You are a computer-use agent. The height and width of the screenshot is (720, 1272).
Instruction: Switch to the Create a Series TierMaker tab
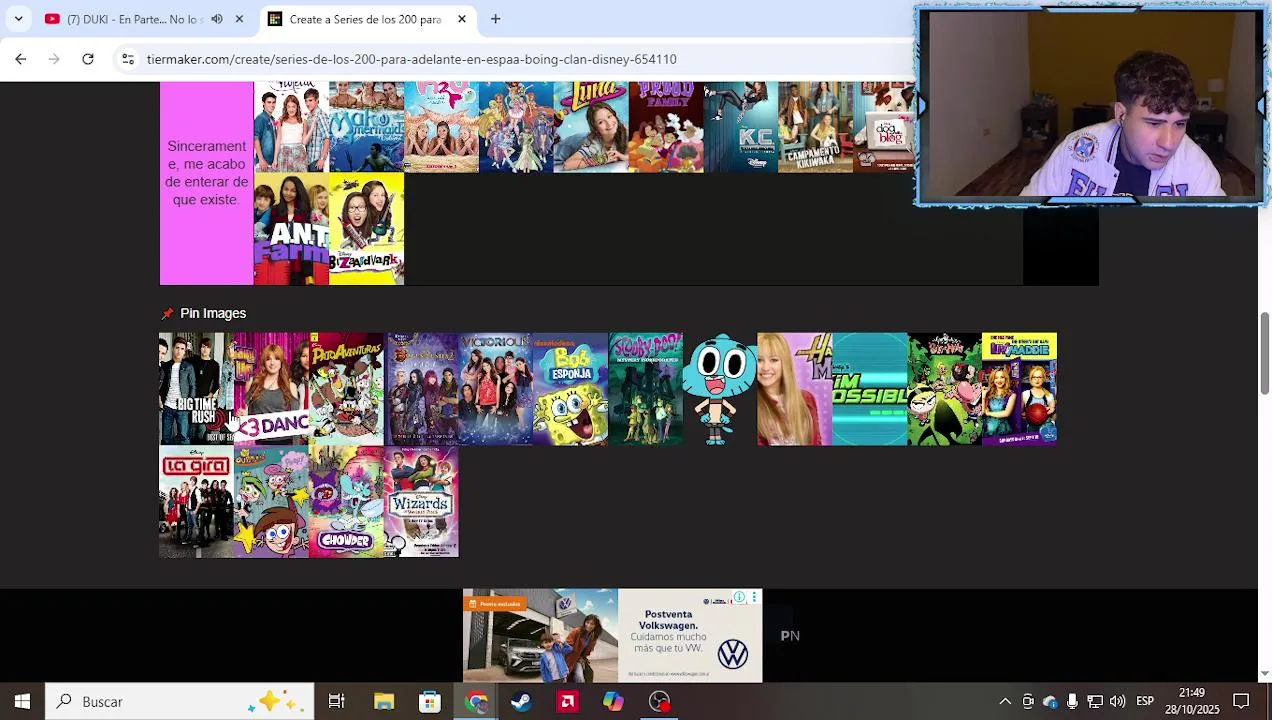click(x=368, y=19)
